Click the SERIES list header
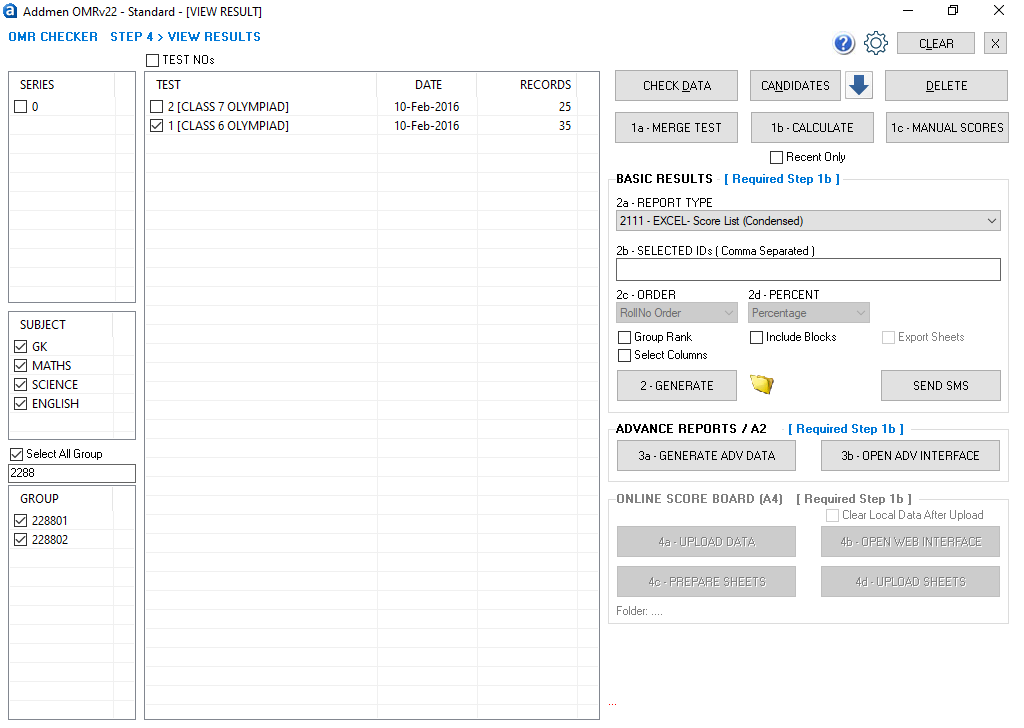This screenshot has width=1024, height=728. point(62,85)
